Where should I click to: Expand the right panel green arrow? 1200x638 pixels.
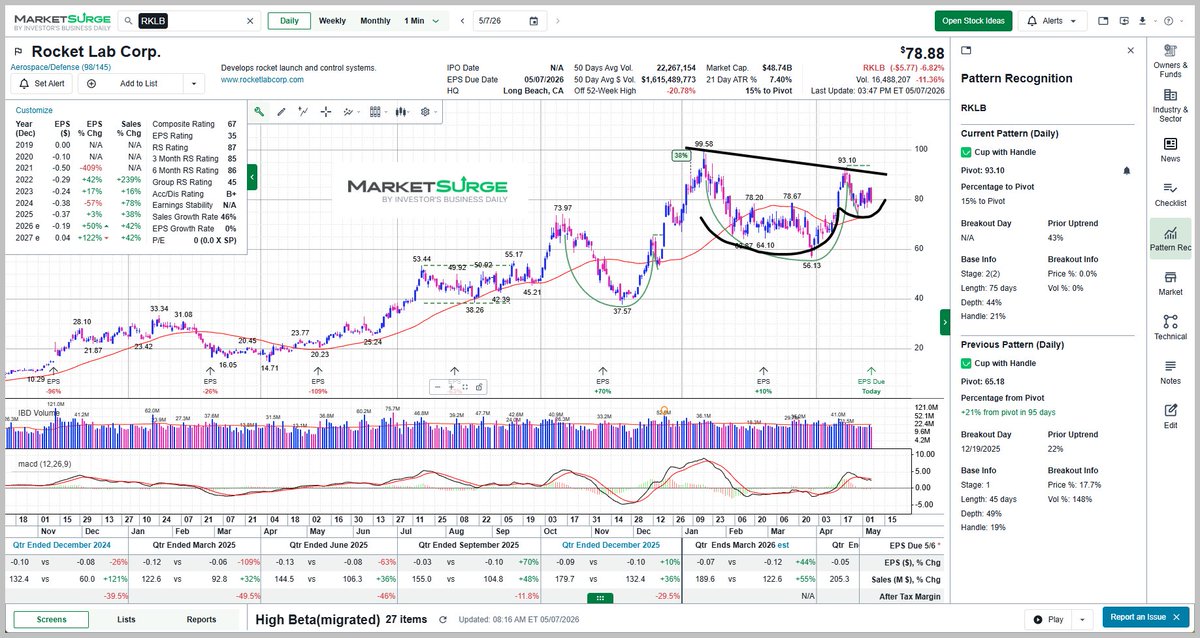945,321
